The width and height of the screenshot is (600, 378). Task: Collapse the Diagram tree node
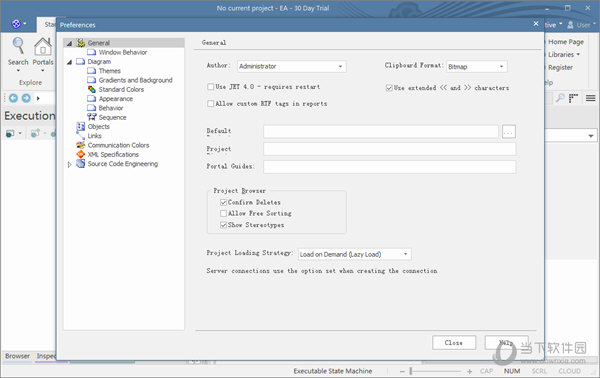[69, 62]
